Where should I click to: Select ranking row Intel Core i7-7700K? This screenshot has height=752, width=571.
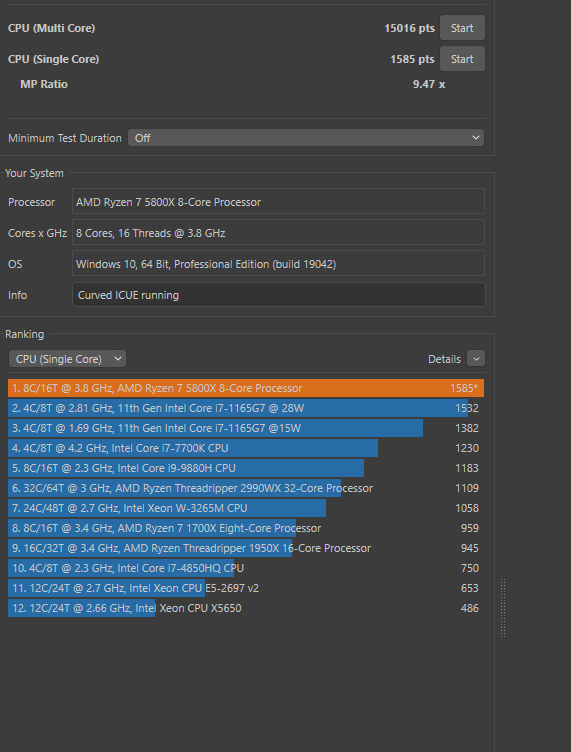coord(246,448)
